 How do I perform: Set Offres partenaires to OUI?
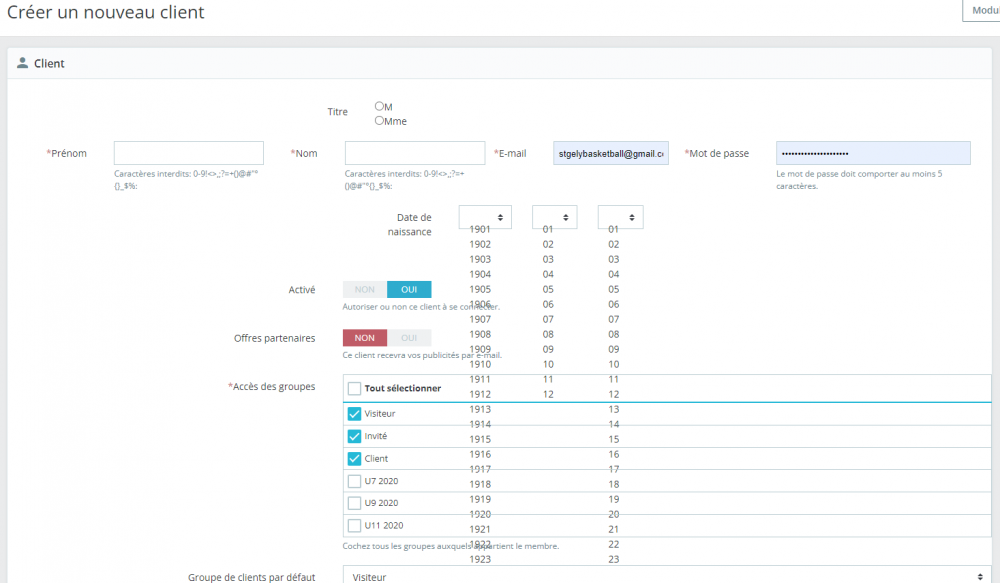click(x=409, y=338)
